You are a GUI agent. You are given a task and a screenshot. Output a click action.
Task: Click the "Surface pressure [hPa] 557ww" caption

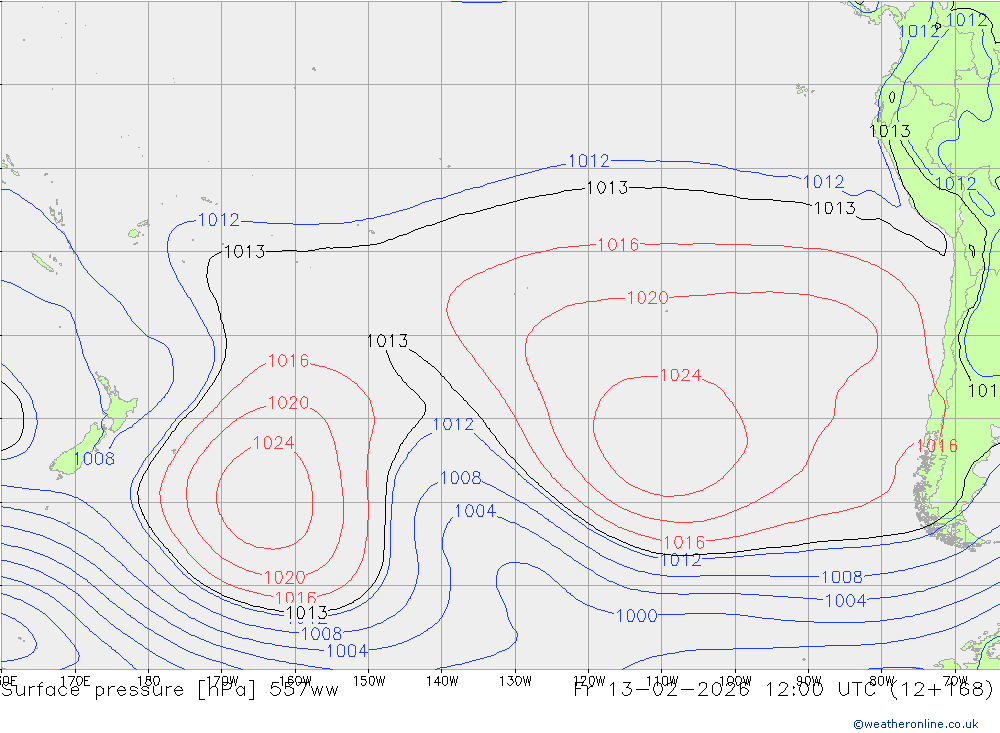point(170,690)
